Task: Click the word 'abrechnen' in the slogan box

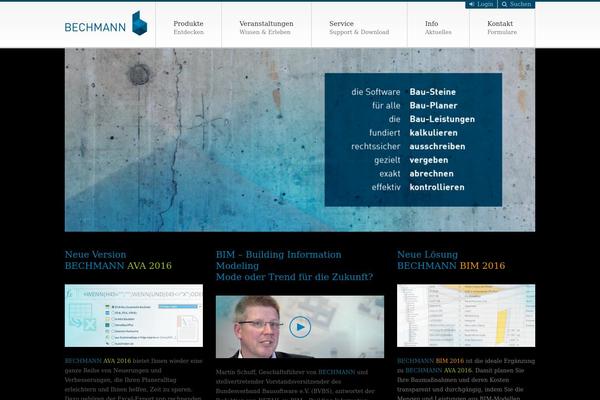Action: tap(432, 173)
